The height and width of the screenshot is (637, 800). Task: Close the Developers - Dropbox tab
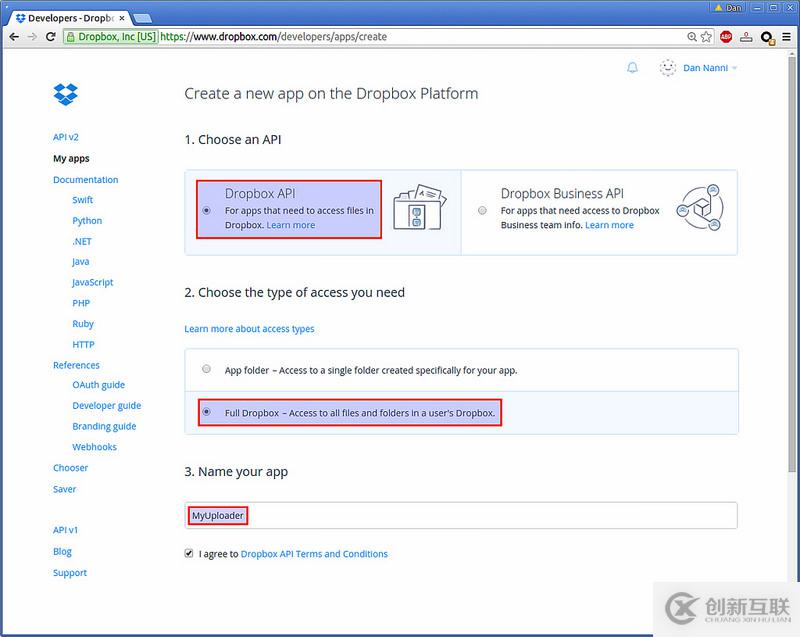(122, 18)
